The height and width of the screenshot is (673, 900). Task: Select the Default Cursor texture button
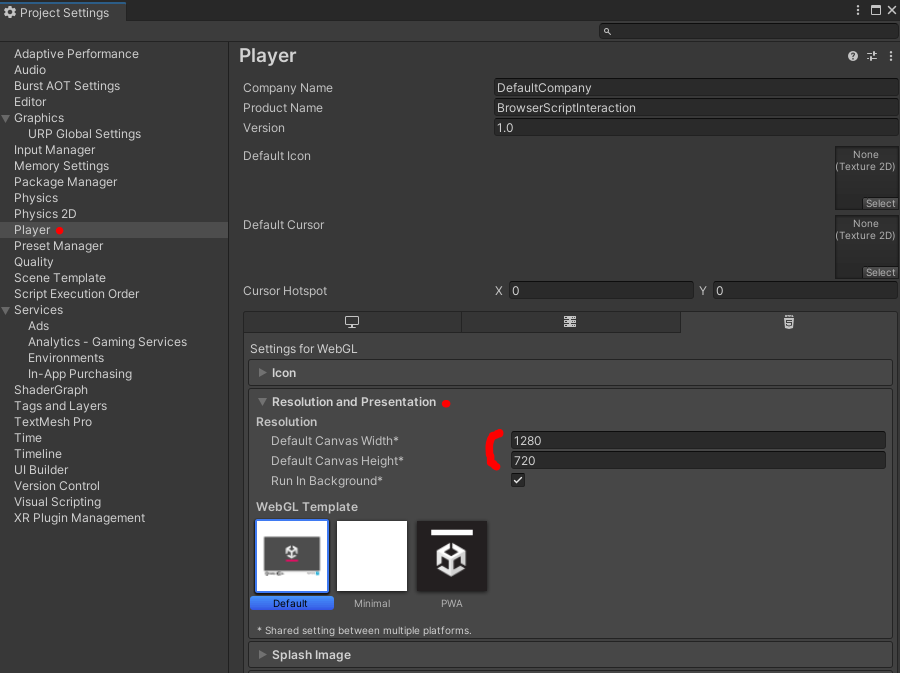tap(880, 273)
